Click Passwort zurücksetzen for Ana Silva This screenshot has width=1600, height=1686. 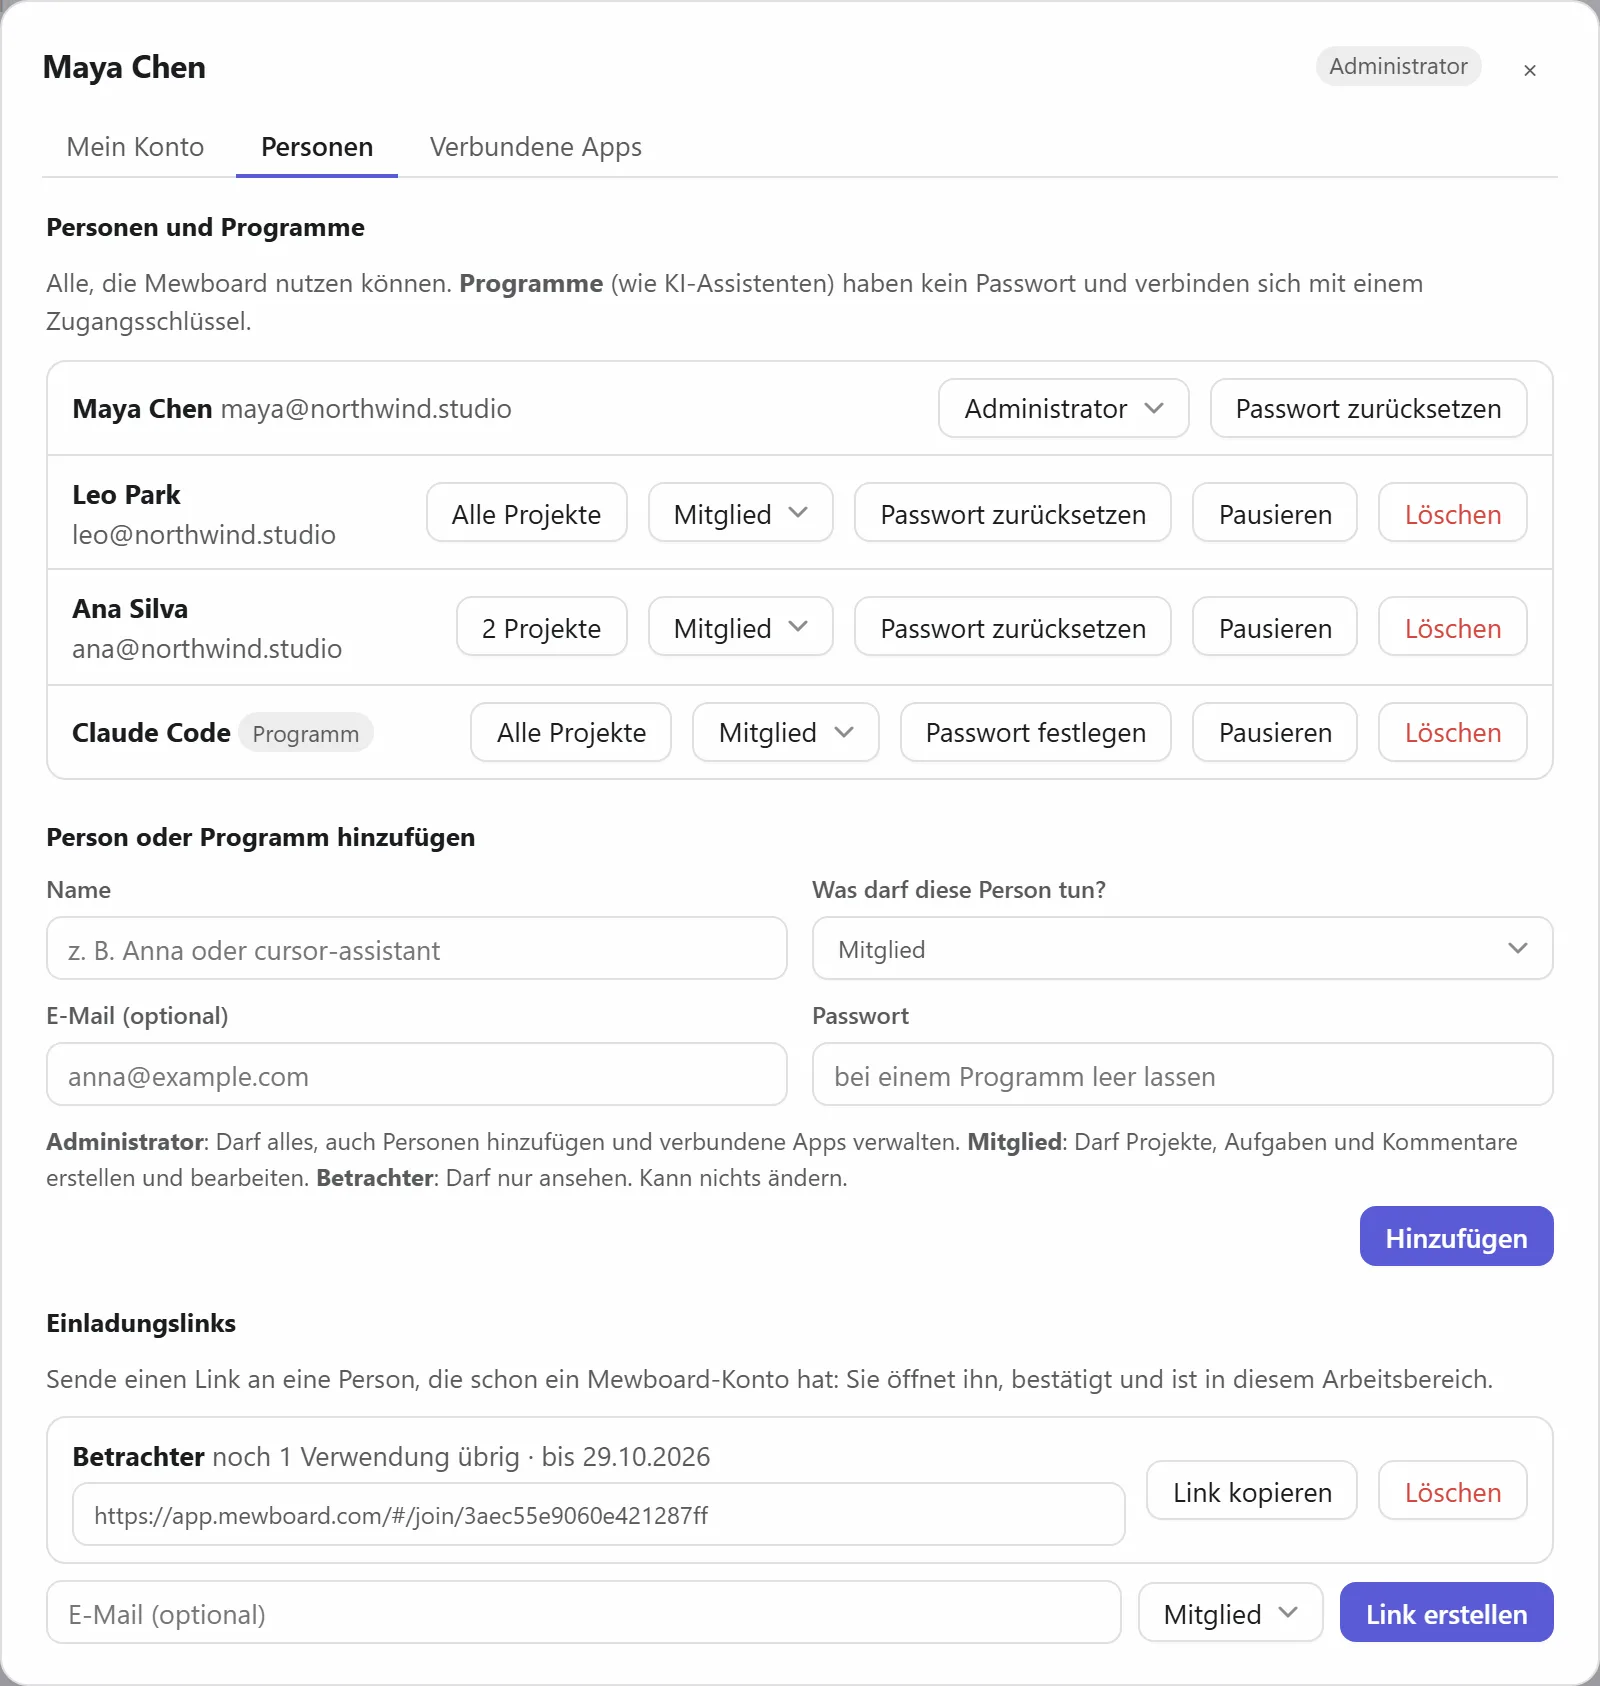tap(1012, 627)
